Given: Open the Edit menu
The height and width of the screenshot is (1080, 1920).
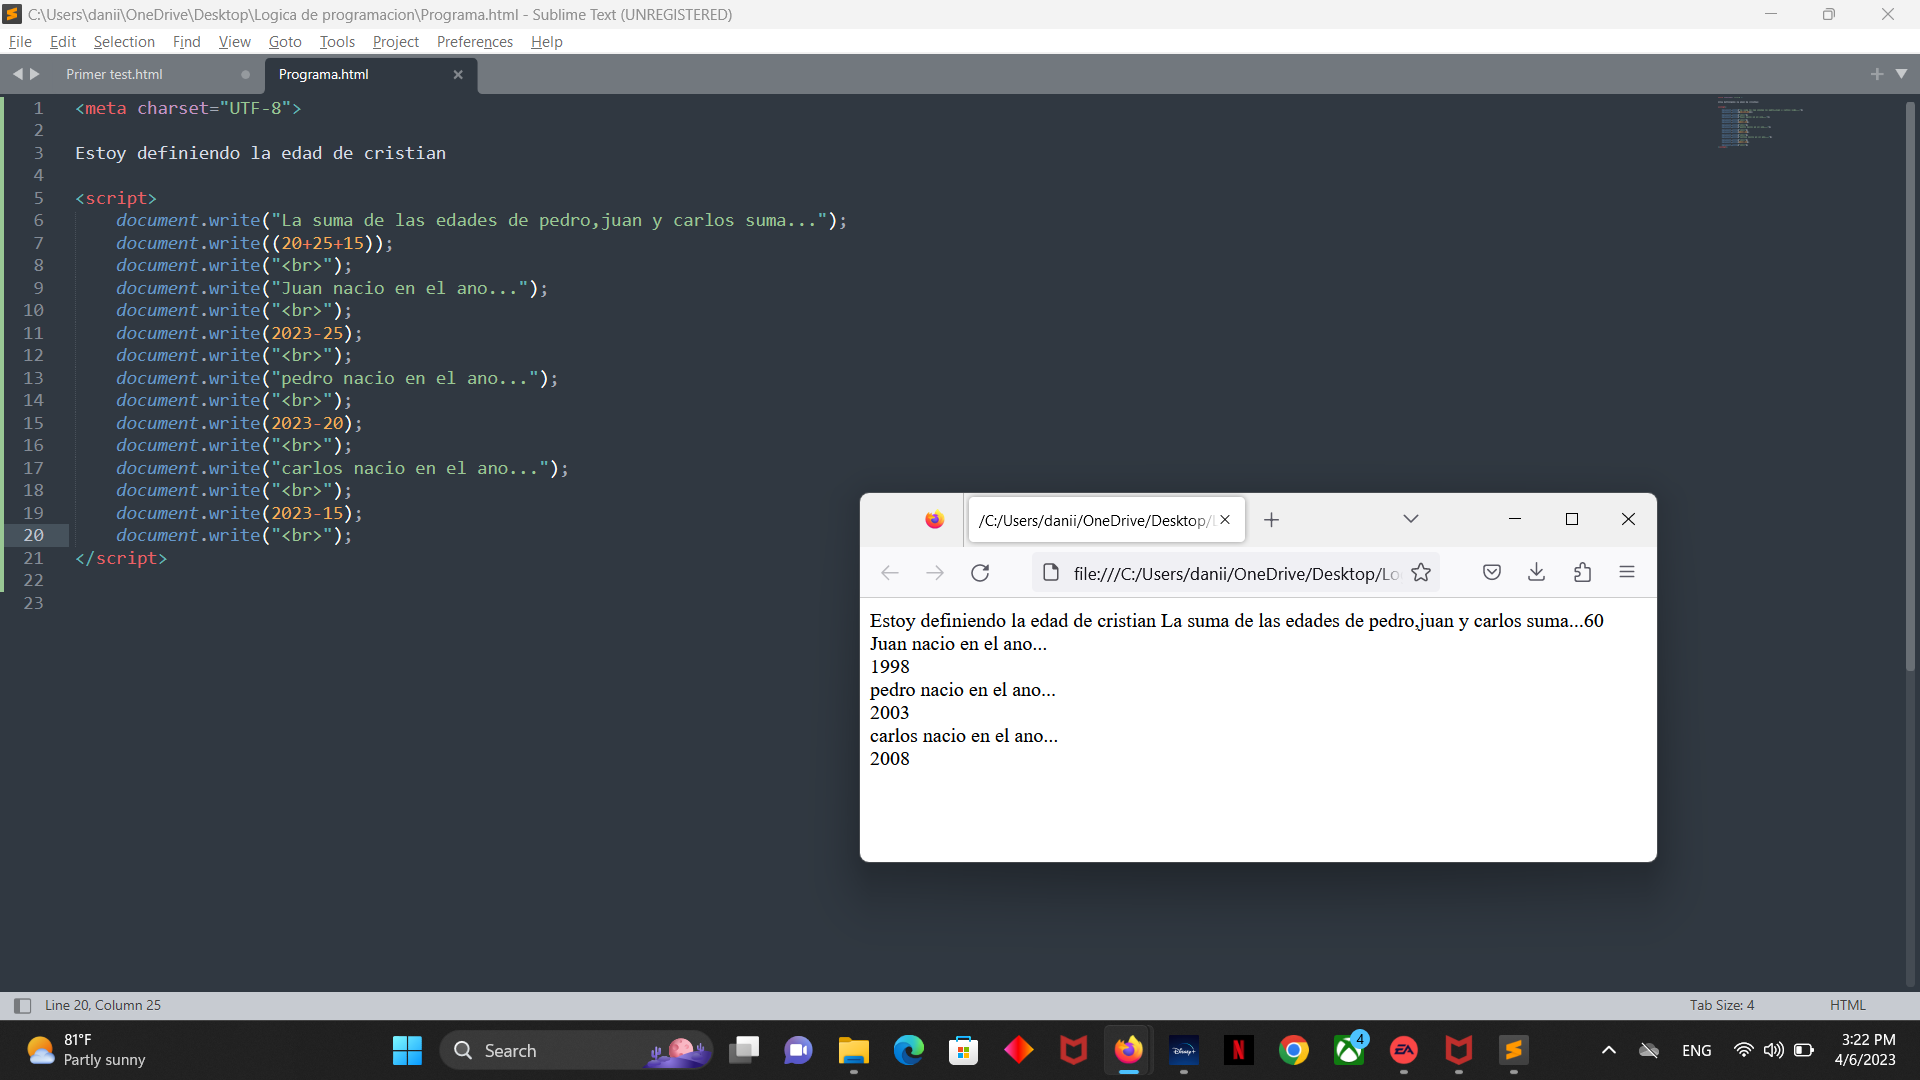Looking at the screenshot, I should pyautogui.click(x=63, y=42).
